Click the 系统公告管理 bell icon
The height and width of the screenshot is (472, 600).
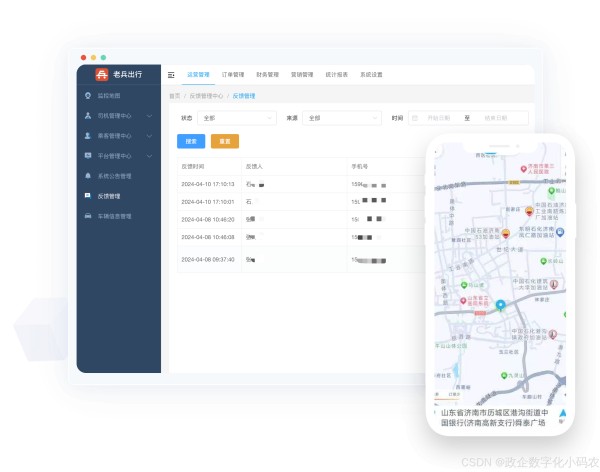(x=88, y=176)
